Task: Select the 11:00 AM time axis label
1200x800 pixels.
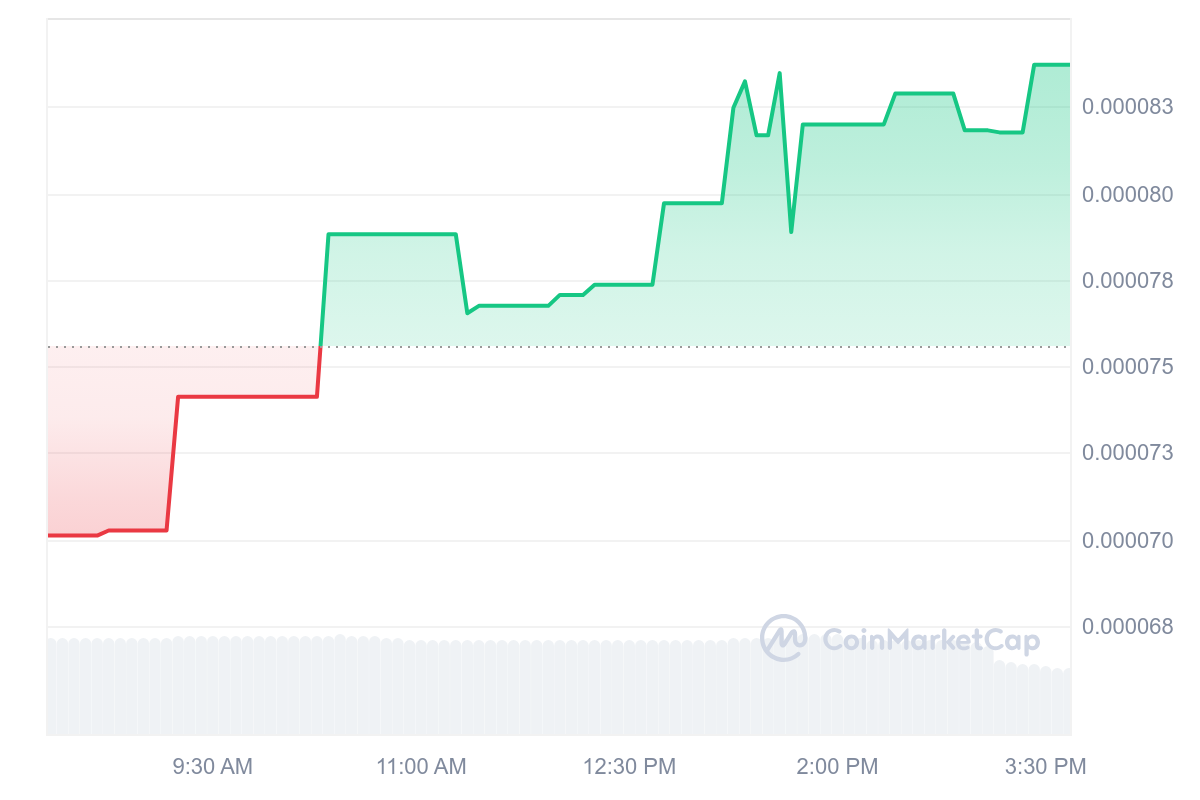Action: click(x=421, y=767)
